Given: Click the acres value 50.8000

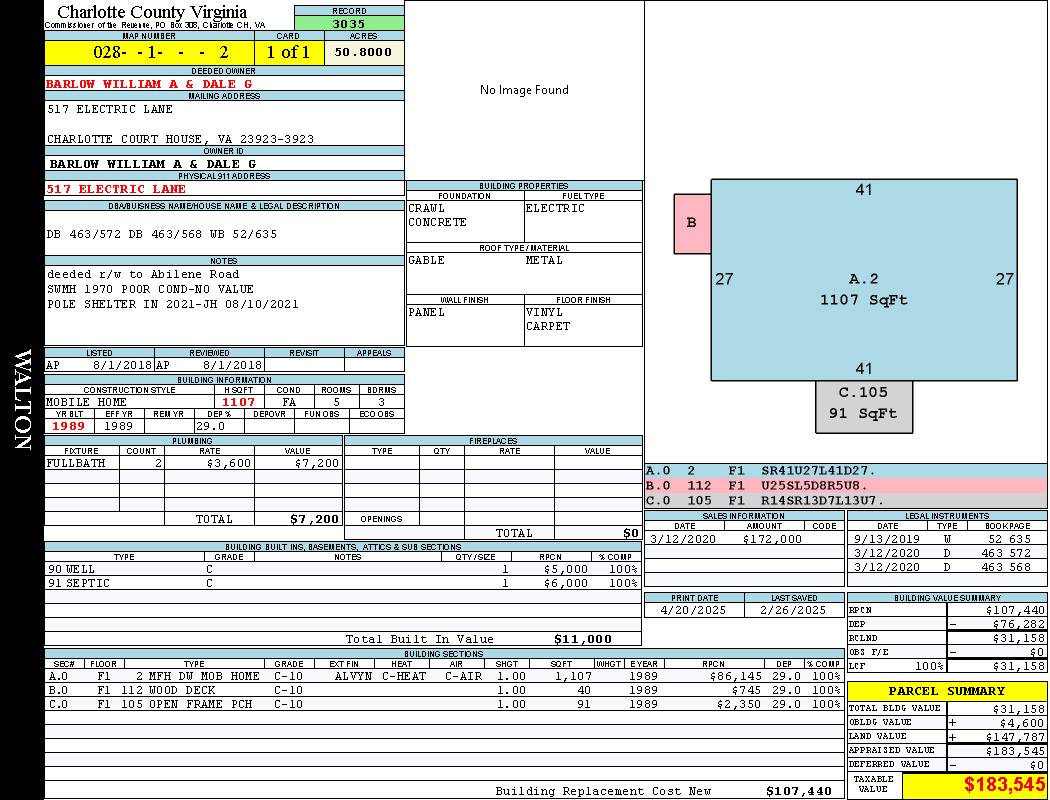Looking at the screenshot, I should click(364, 52).
